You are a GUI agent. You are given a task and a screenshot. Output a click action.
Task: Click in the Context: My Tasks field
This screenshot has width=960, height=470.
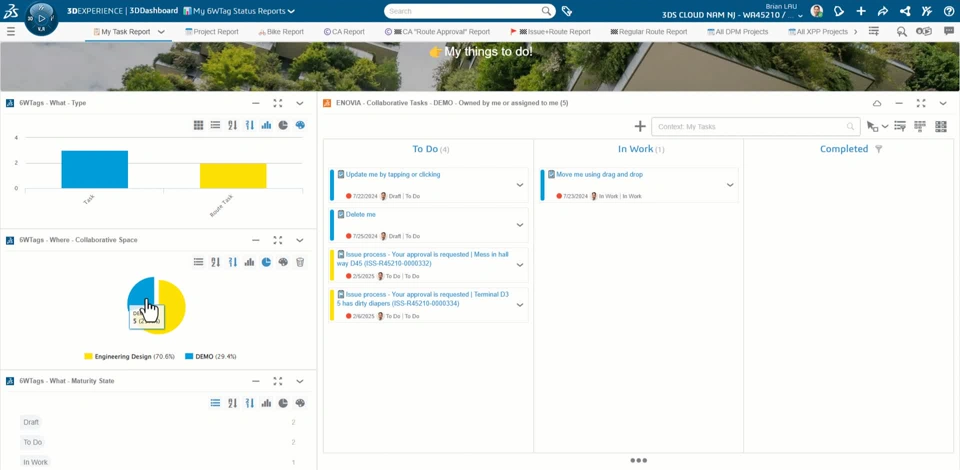point(754,126)
